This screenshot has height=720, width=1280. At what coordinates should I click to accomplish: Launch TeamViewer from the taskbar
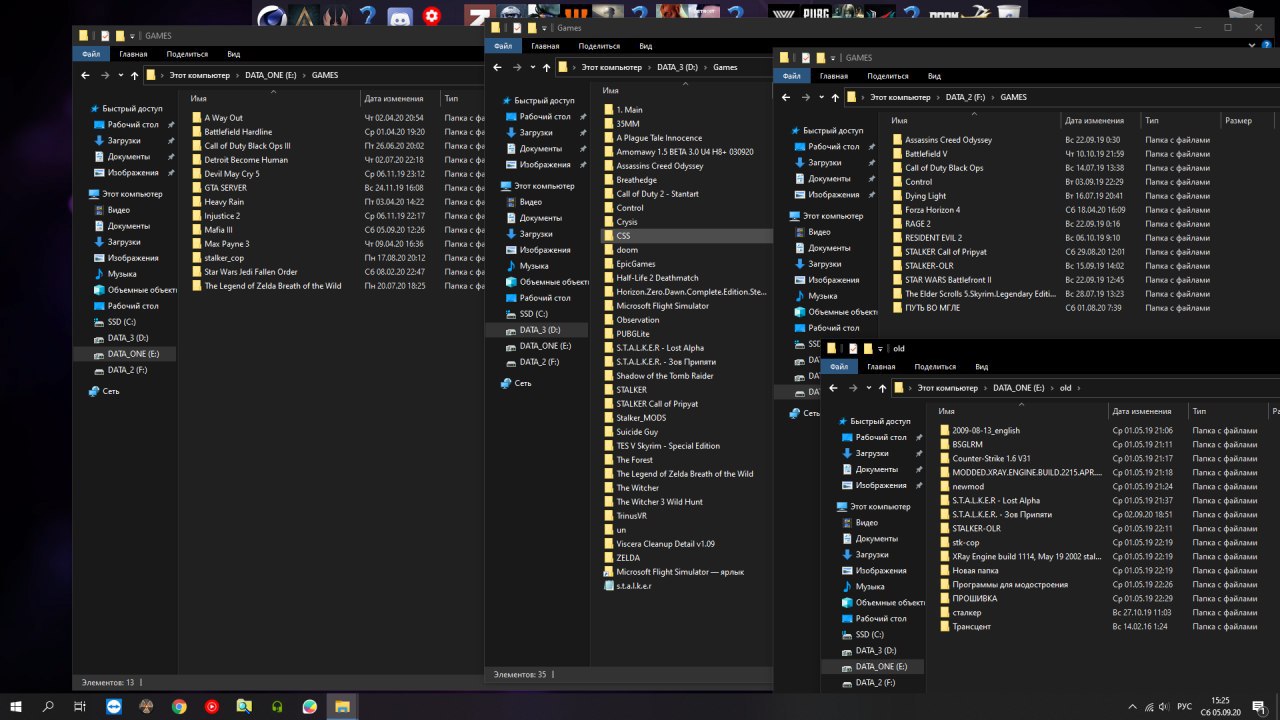click(x=113, y=707)
